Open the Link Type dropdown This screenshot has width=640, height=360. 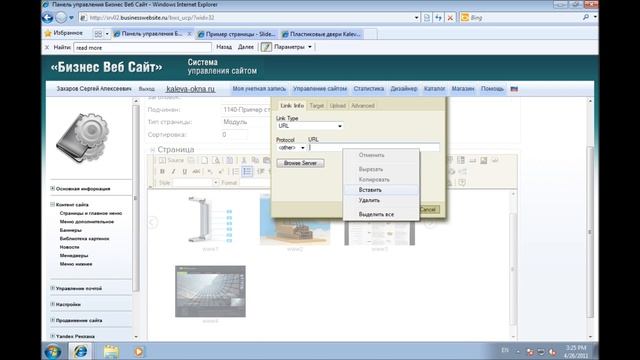(310, 126)
